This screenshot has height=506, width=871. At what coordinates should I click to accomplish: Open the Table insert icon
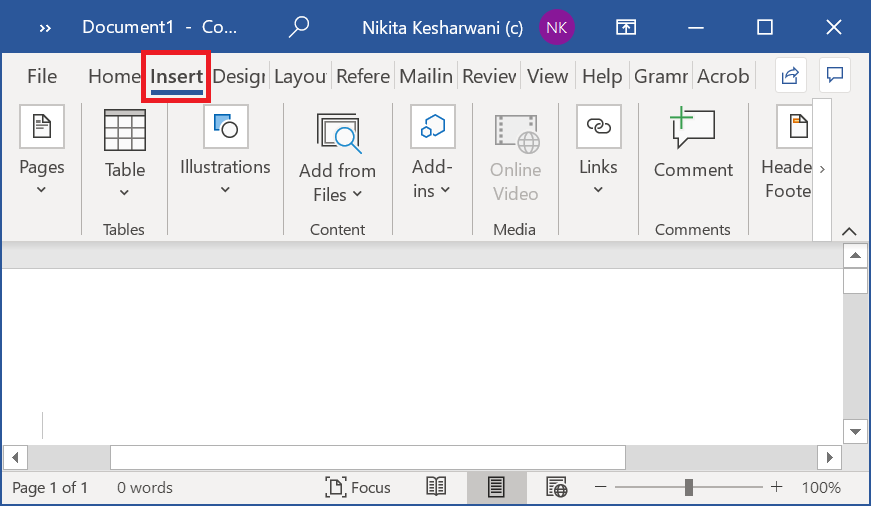click(125, 130)
